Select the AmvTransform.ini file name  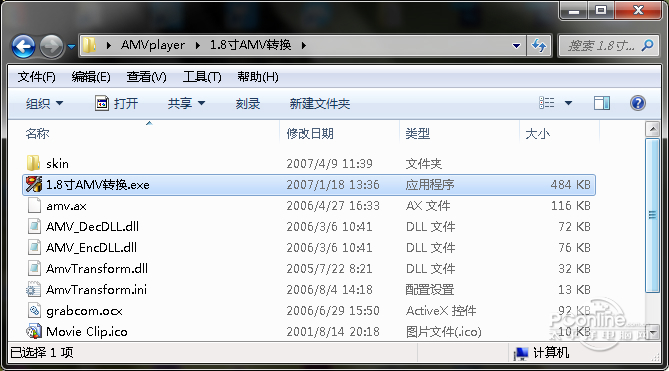[96, 290]
